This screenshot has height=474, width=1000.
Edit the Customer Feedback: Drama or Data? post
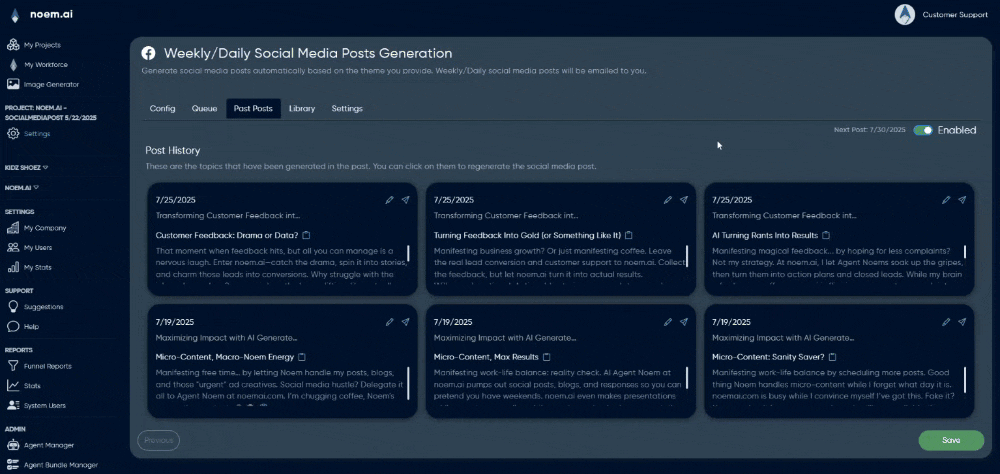(x=390, y=200)
